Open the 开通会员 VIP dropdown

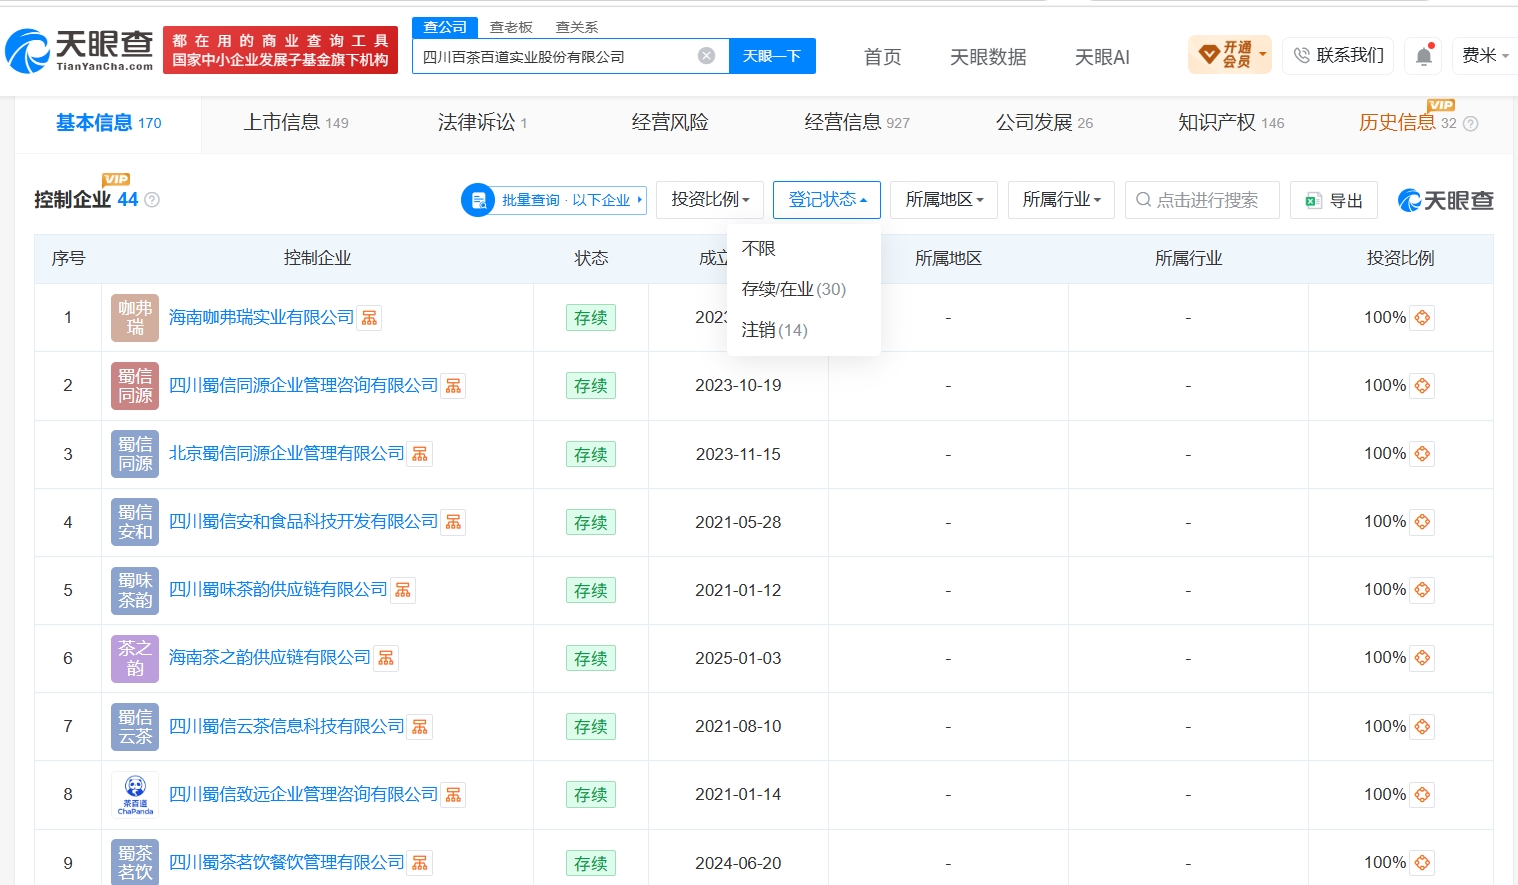click(1230, 54)
